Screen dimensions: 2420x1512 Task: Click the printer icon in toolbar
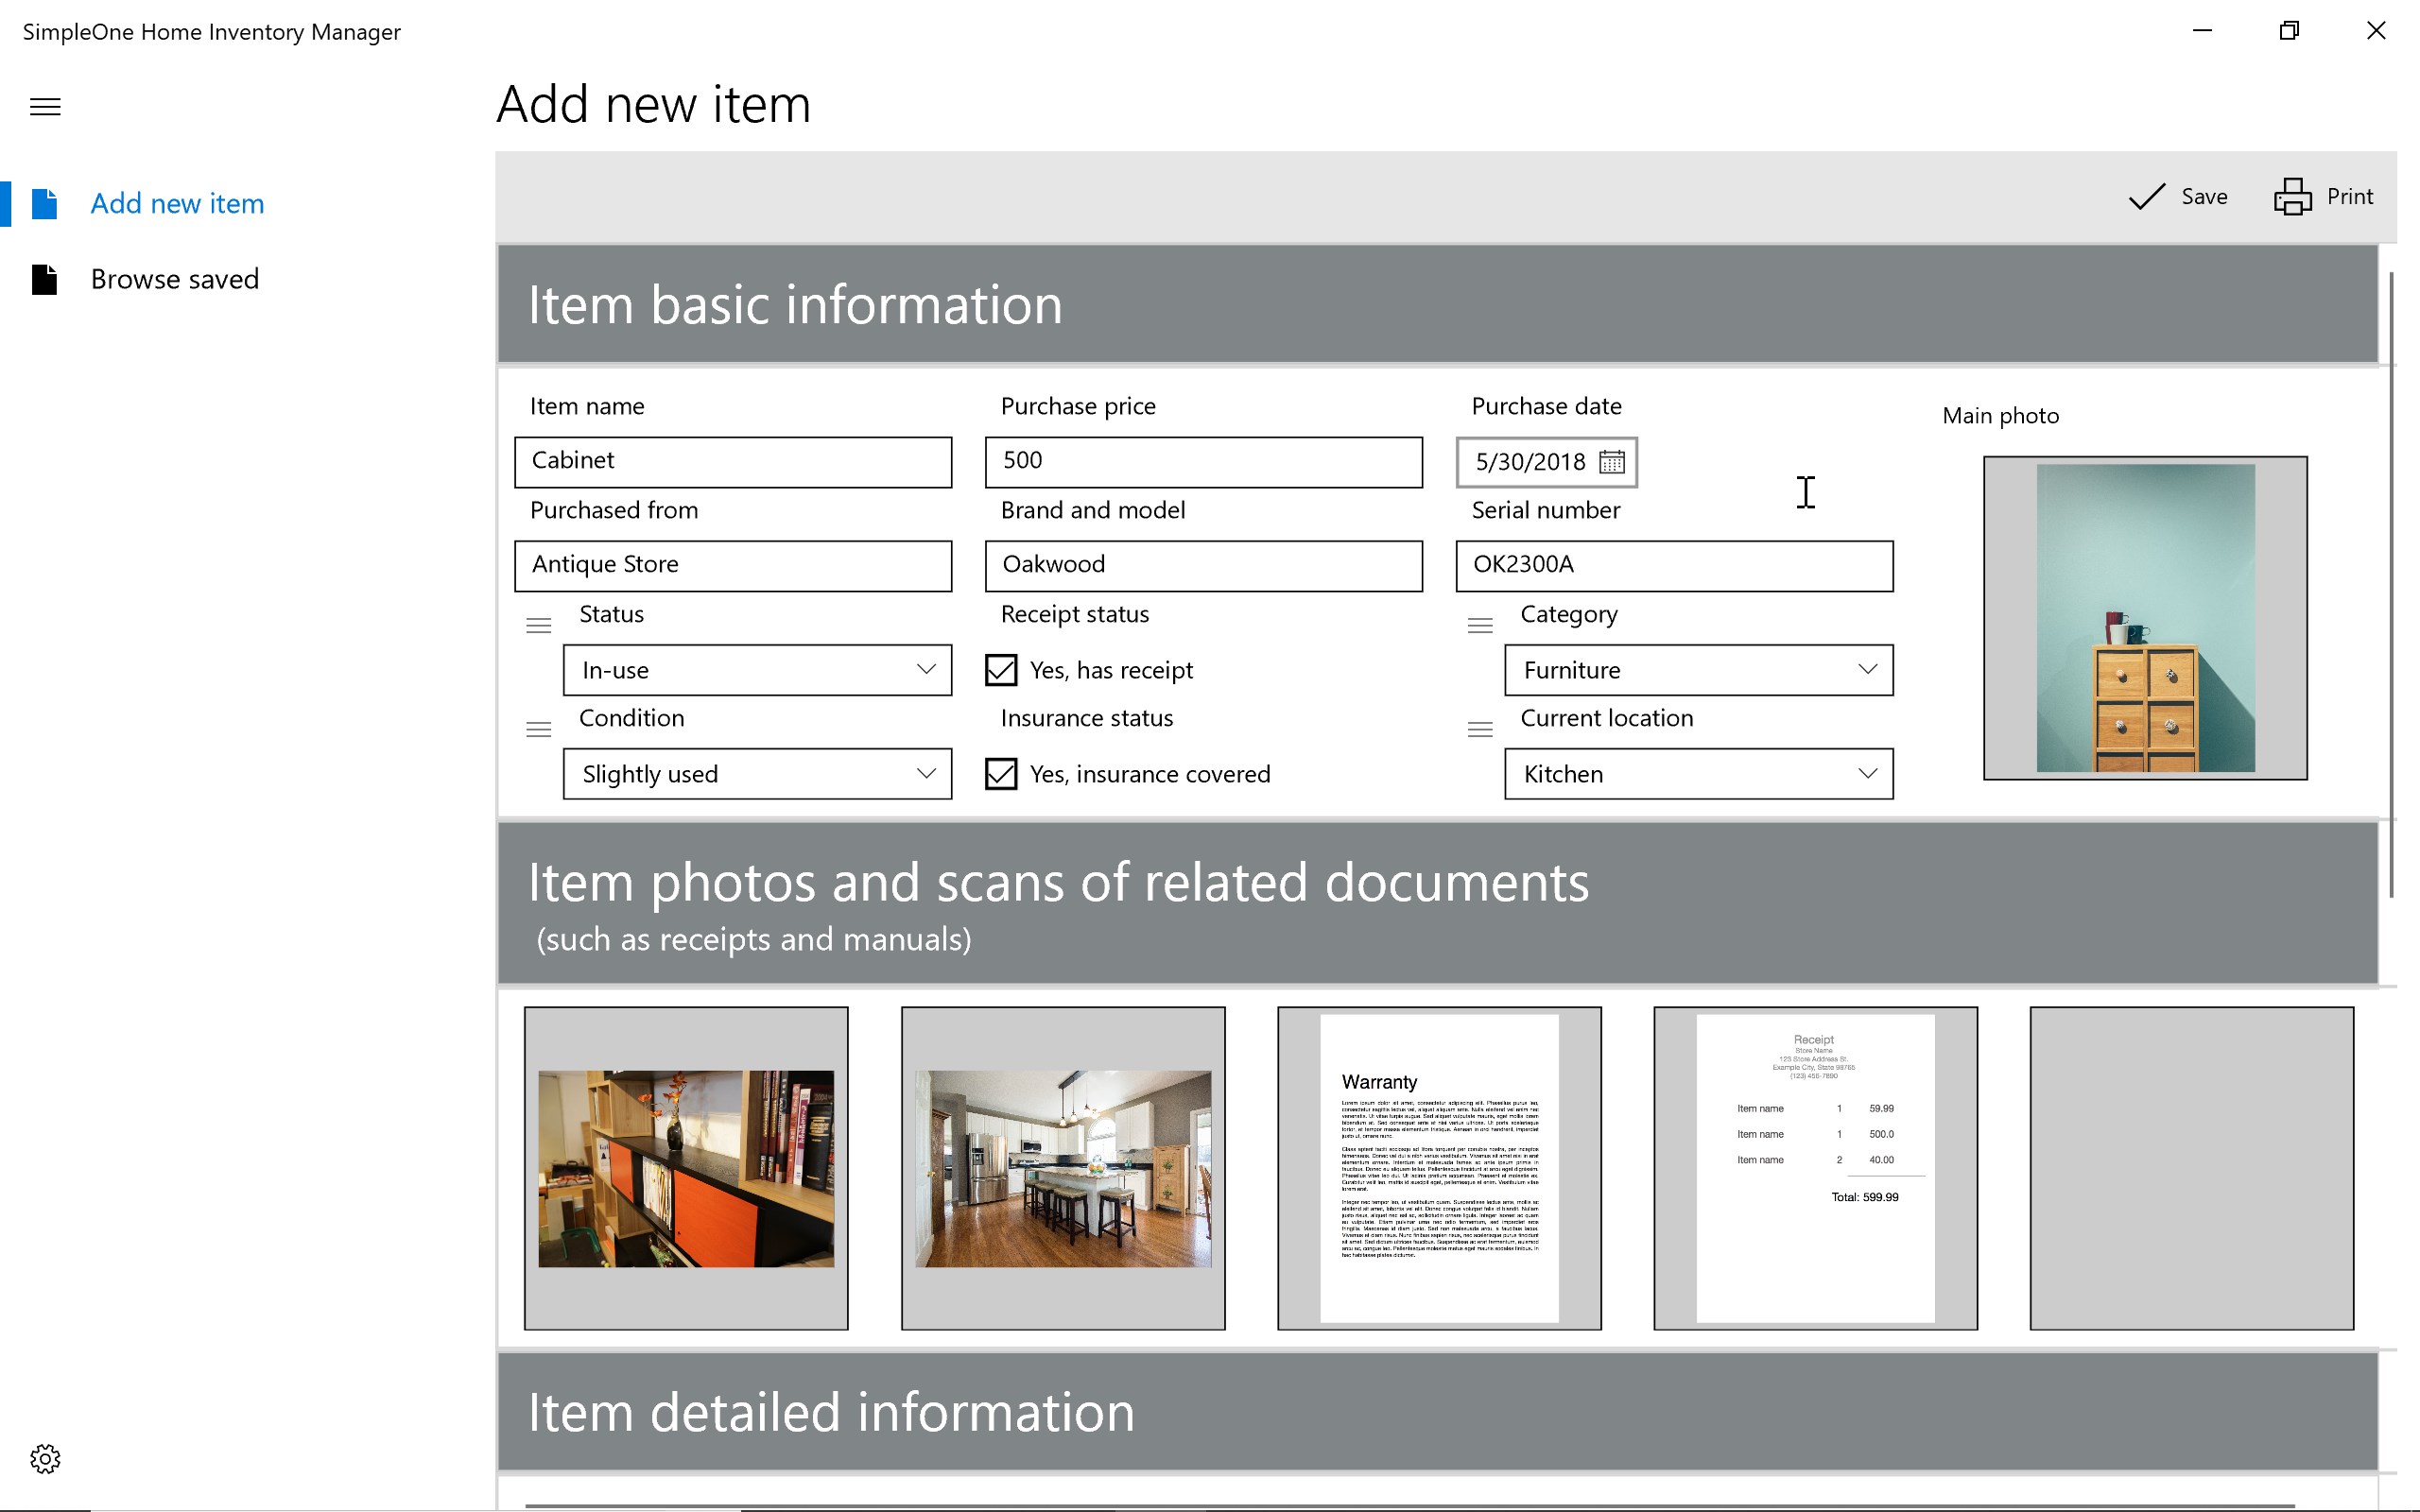[x=2292, y=197]
